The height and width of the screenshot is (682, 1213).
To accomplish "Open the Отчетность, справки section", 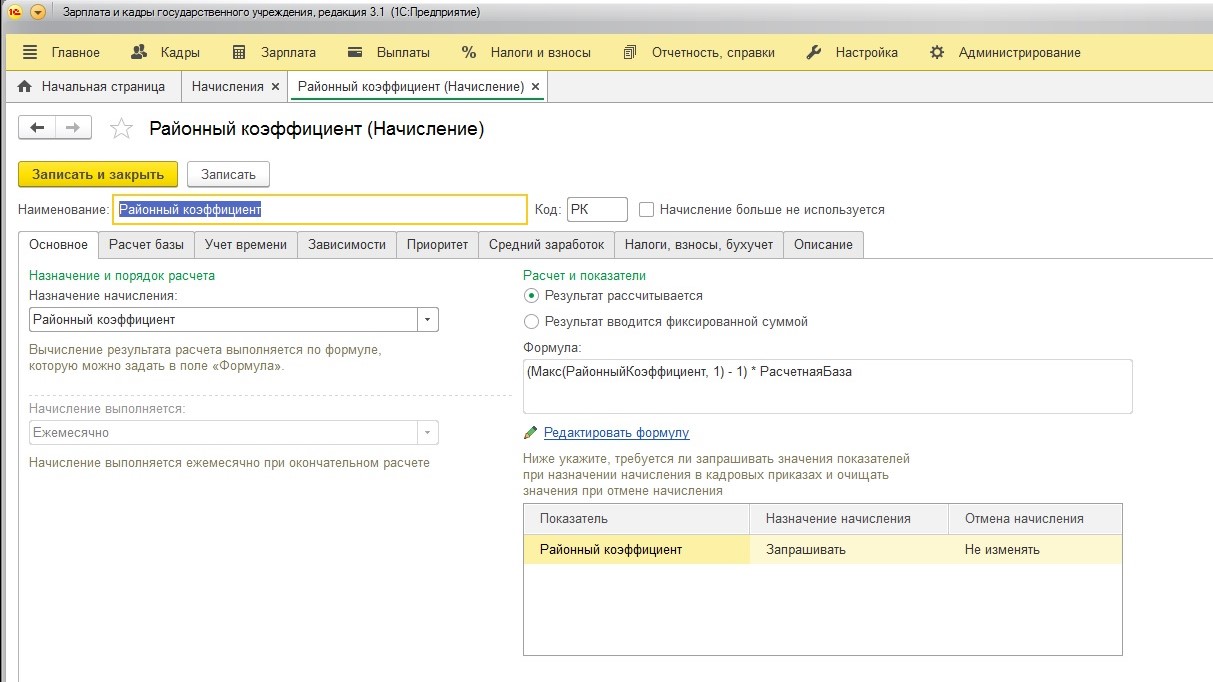I will point(713,52).
